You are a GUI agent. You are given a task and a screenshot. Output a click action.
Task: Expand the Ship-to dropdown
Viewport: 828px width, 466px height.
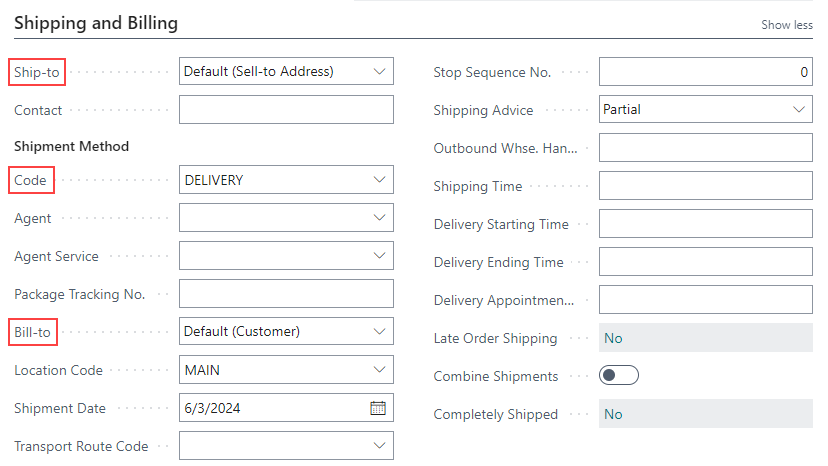tap(379, 71)
